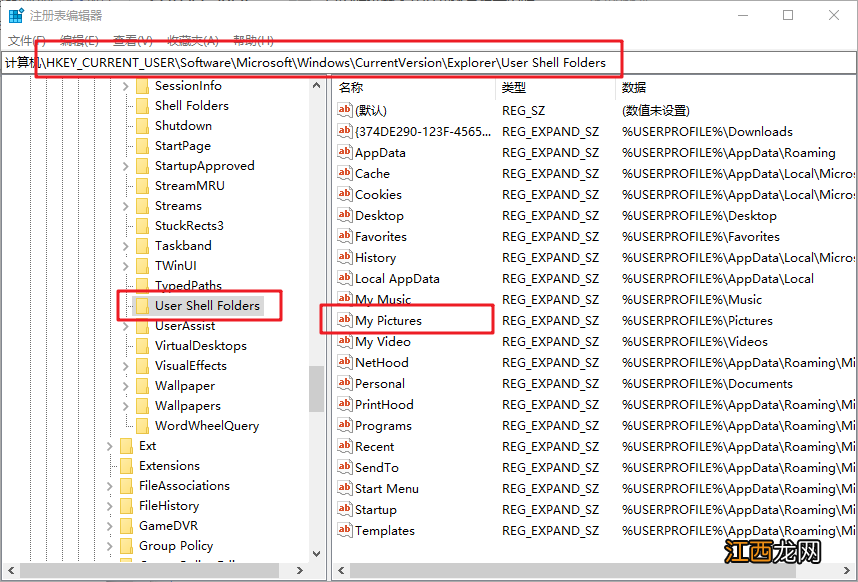The width and height of the screenshot is (858, 582).
Task: Expand the StartupApproved key
Action: point(125,166)
